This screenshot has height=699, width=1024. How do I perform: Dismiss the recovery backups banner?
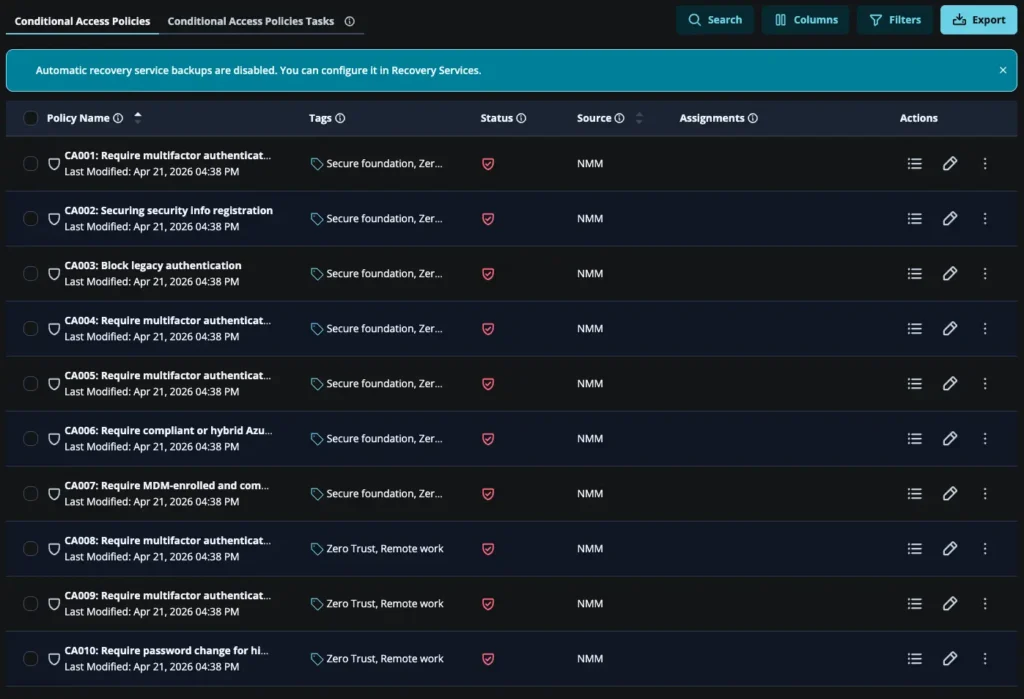(1002, 70)
